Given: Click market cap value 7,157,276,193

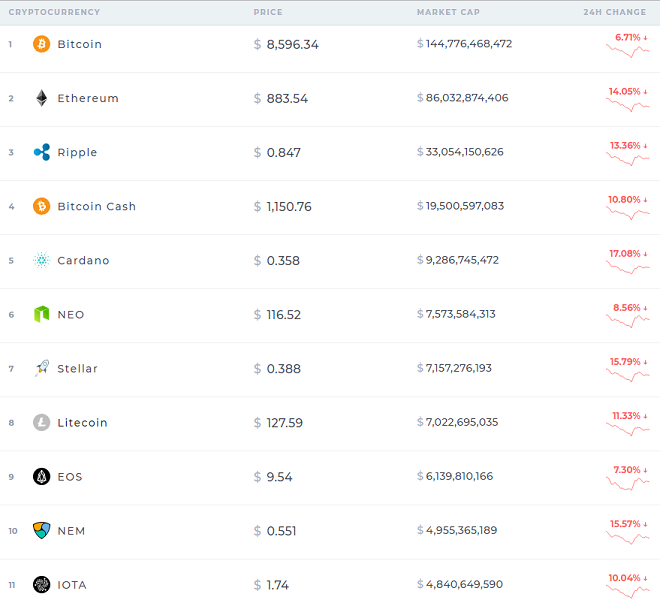Looking at the screenshot, I should click(x=459, y=368).
